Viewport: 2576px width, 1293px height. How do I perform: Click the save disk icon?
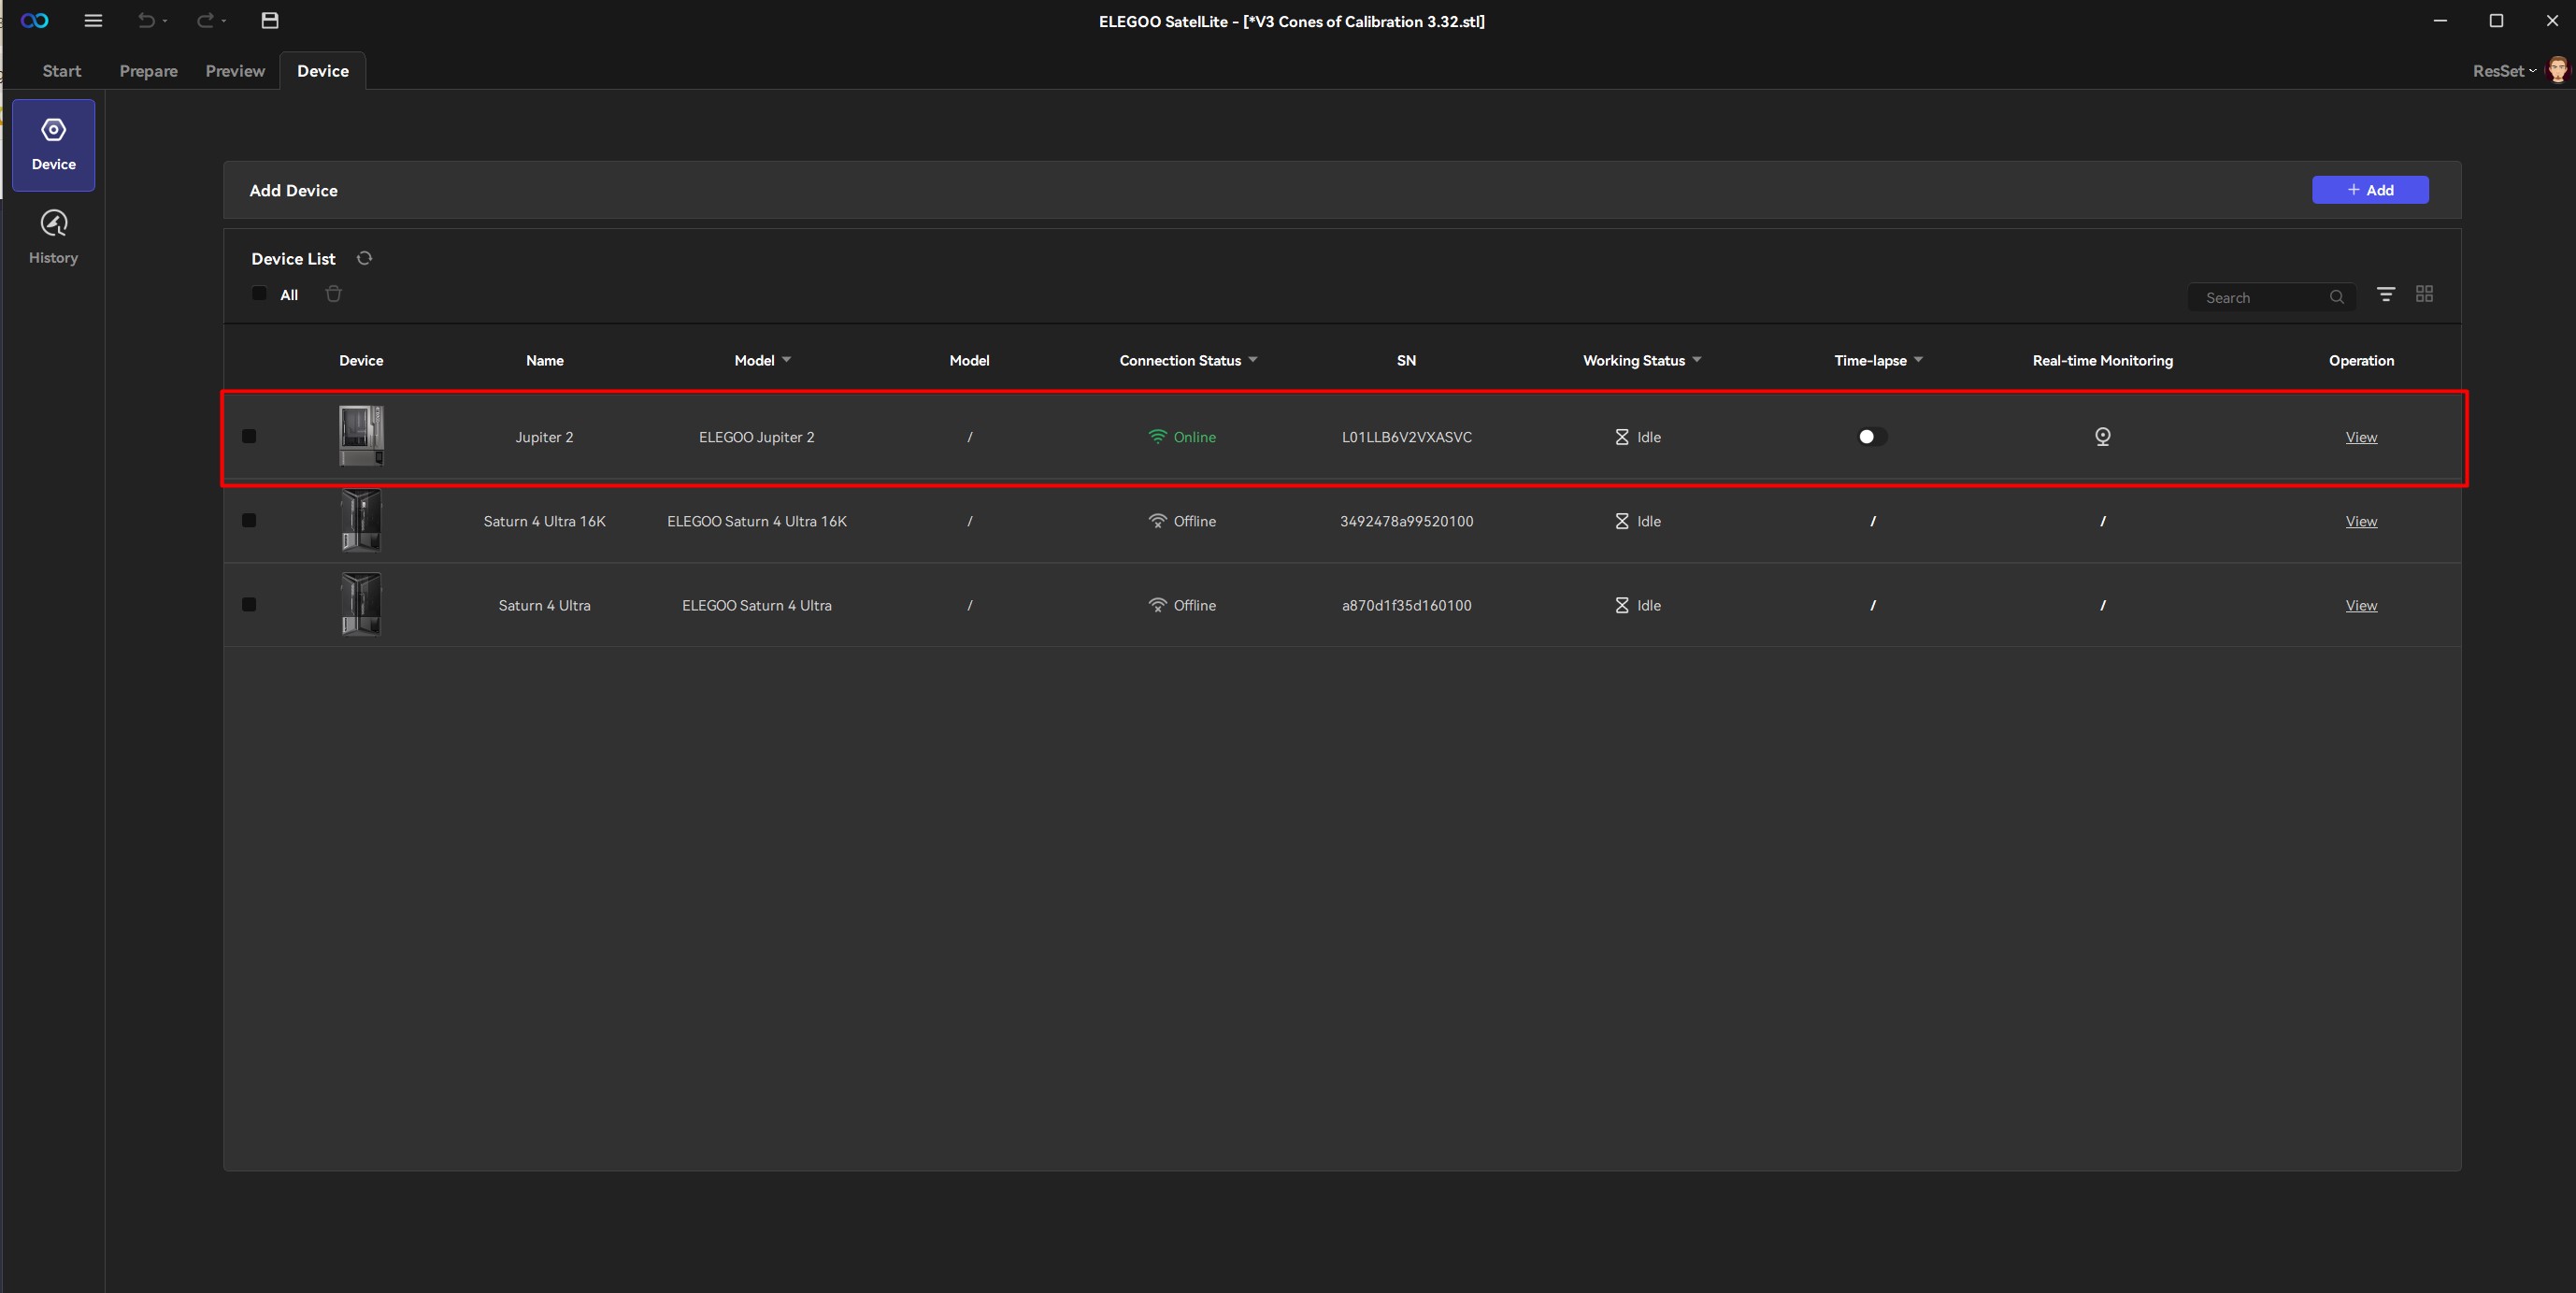click(x=270, y=21)
